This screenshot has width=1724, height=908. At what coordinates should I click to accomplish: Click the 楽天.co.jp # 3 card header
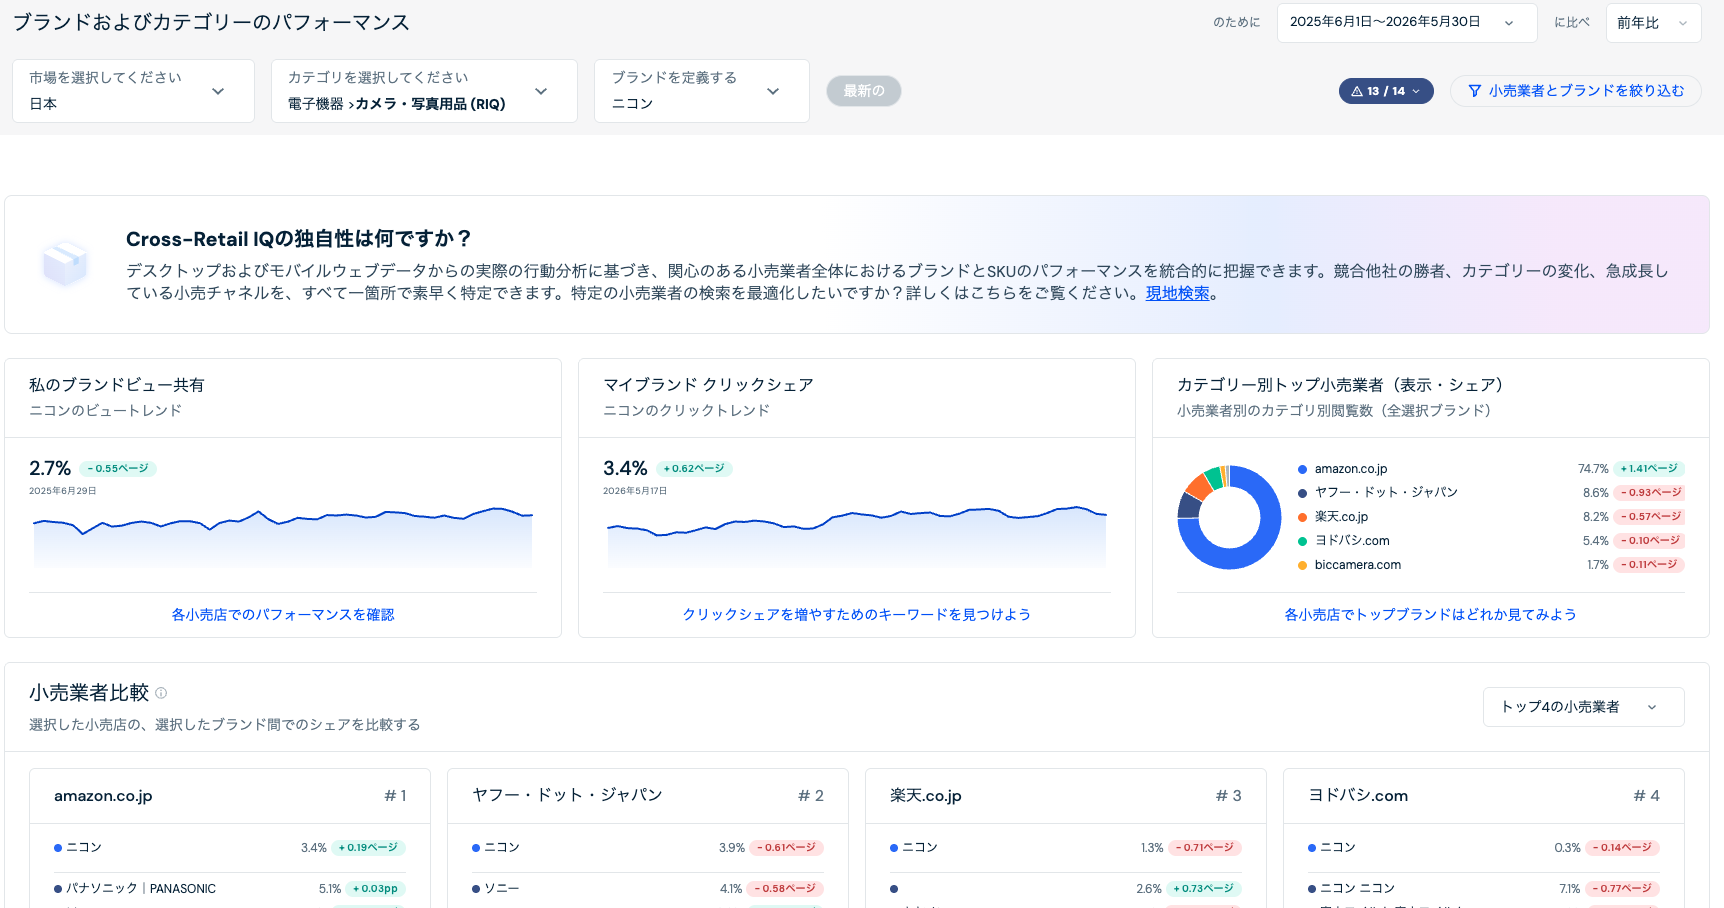point(1066,796)
